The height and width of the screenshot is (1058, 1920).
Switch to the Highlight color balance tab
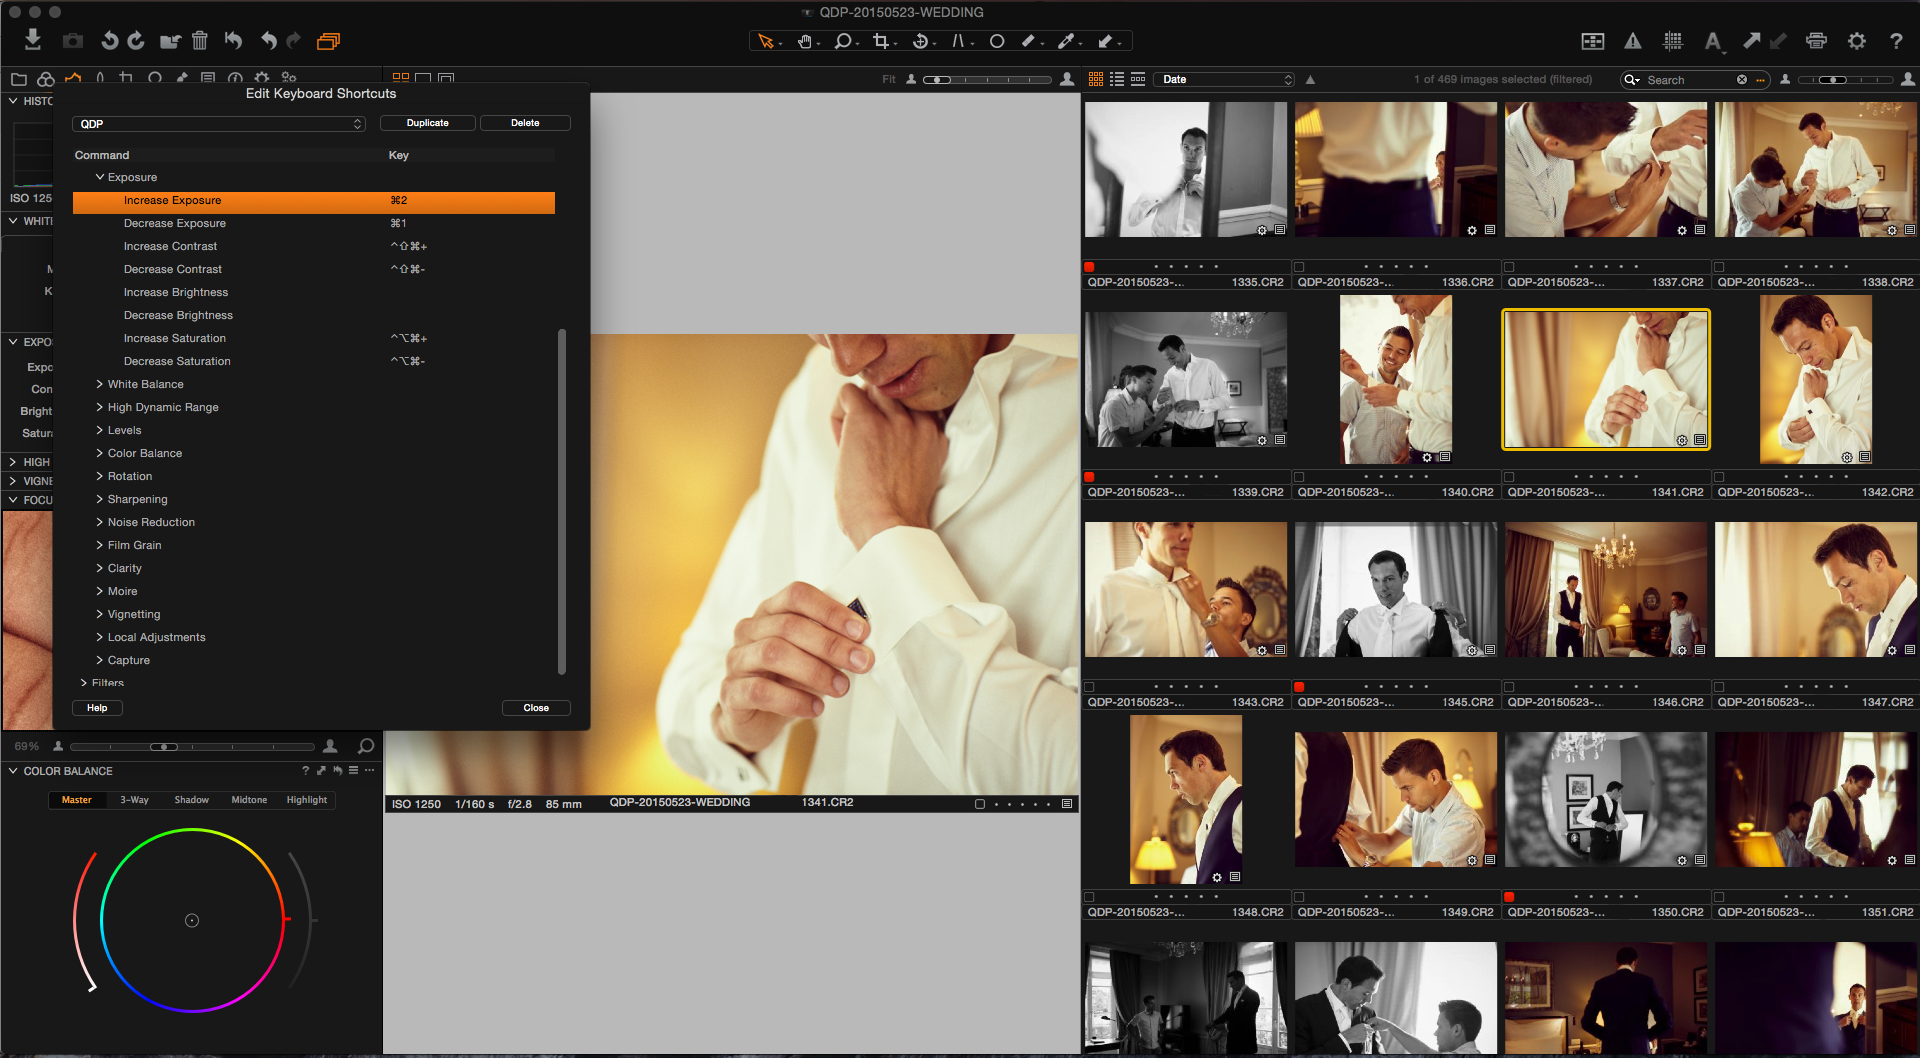pyautogui.click(x=307, y=800)
